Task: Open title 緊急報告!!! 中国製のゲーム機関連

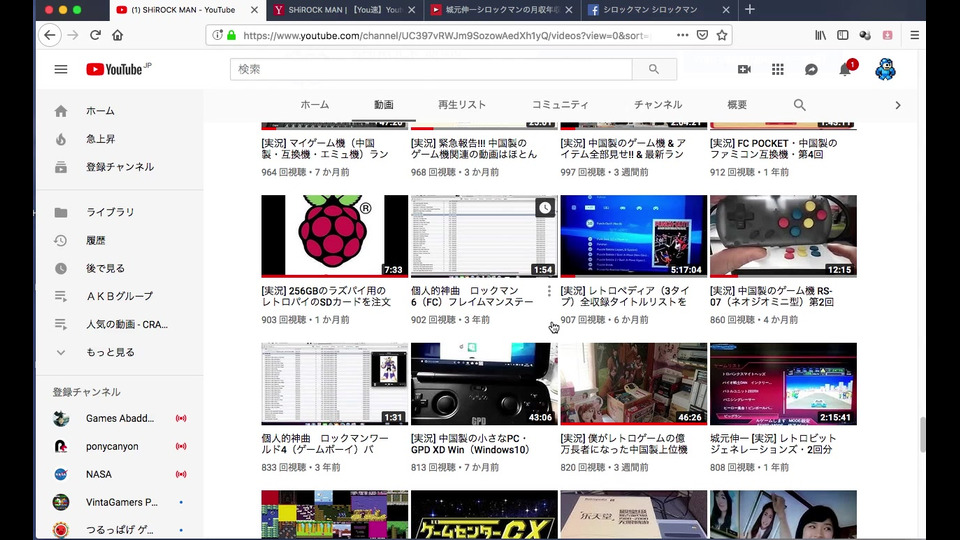Action: (474, 149)
